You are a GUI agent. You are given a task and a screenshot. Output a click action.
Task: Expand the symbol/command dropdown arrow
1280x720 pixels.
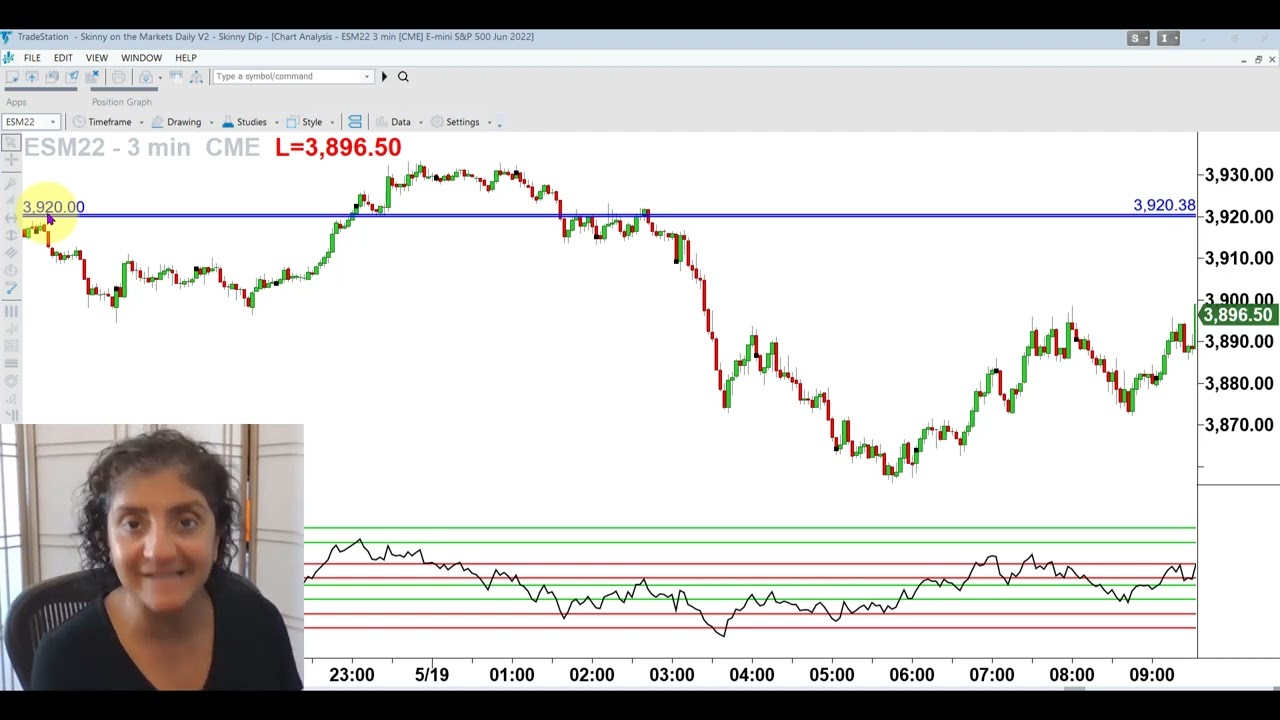click(x=367, y=77)
